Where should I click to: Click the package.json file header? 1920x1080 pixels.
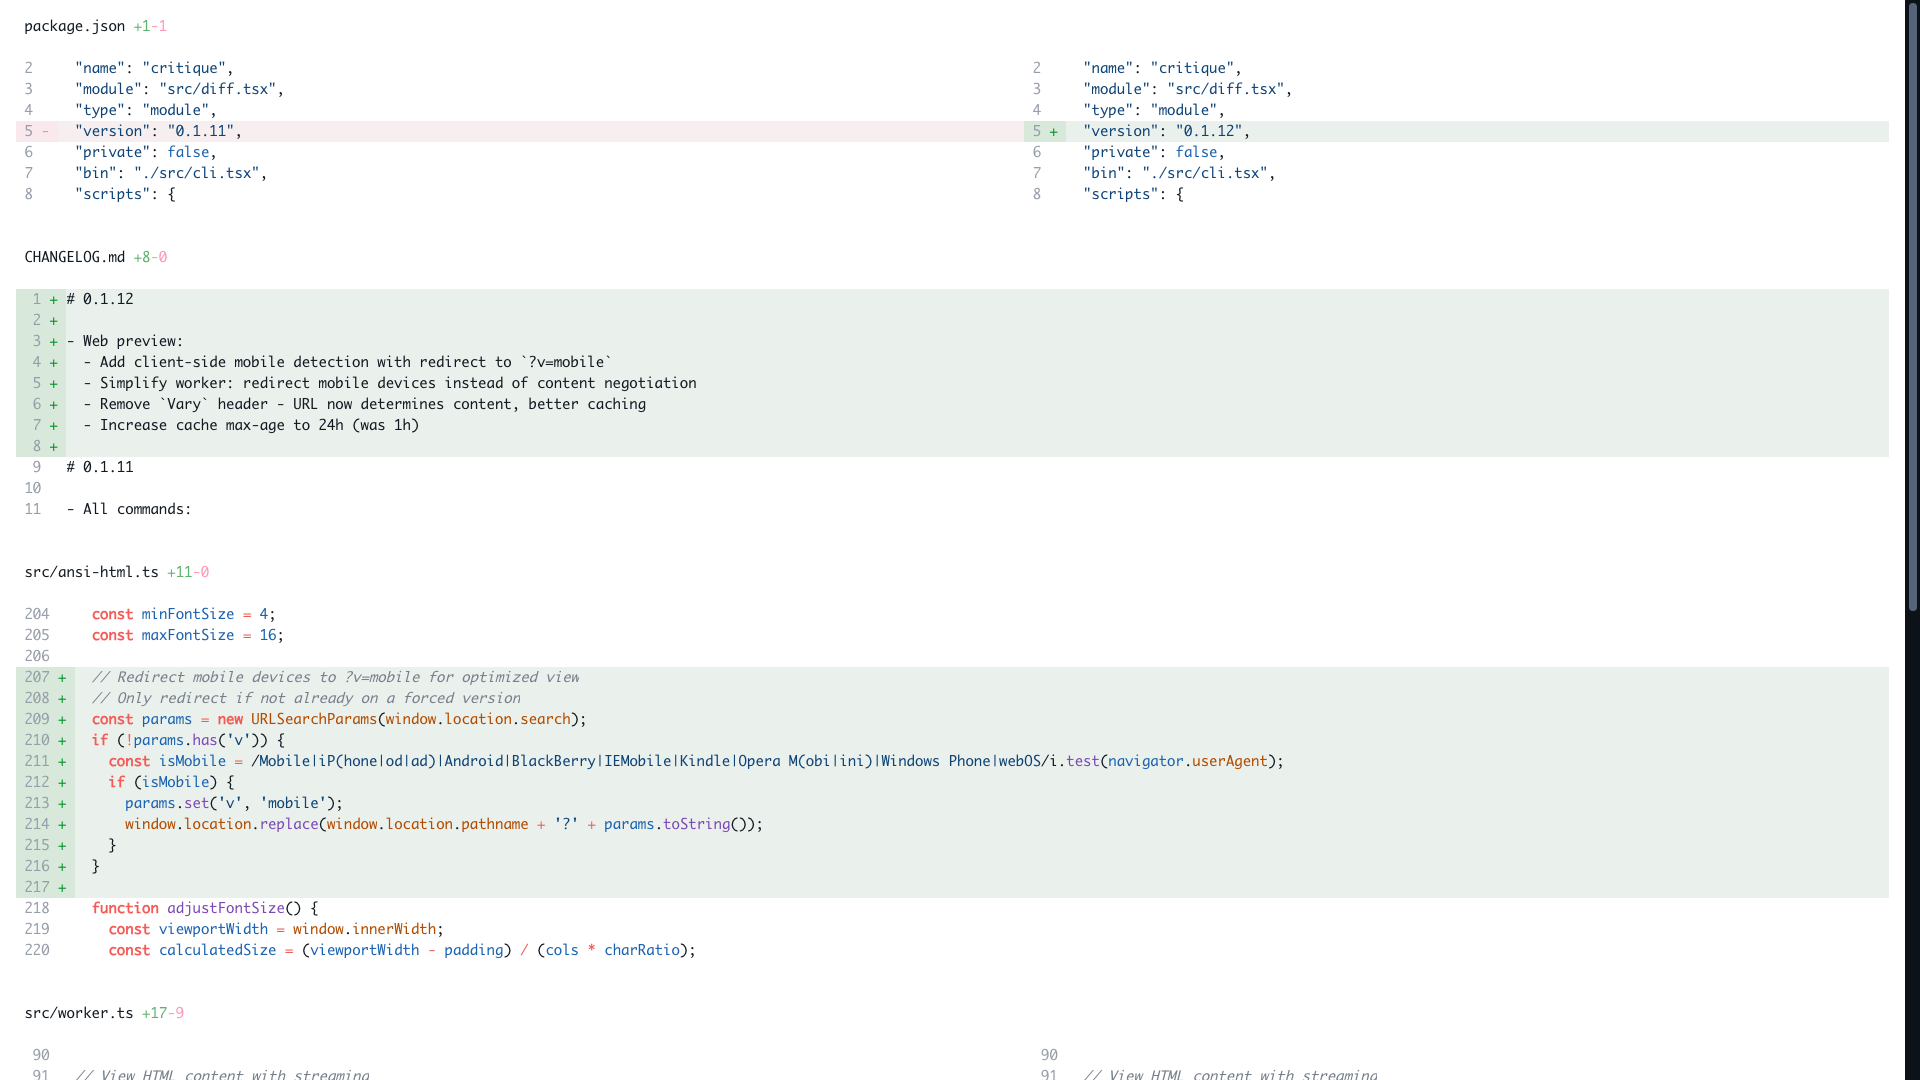[x=73, y=26]
